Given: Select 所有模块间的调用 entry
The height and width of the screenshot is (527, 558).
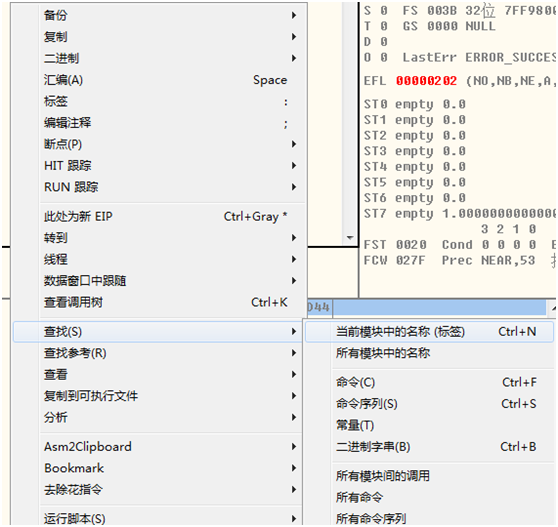Looking at the screenshot, I should click(x=430, y=476).
